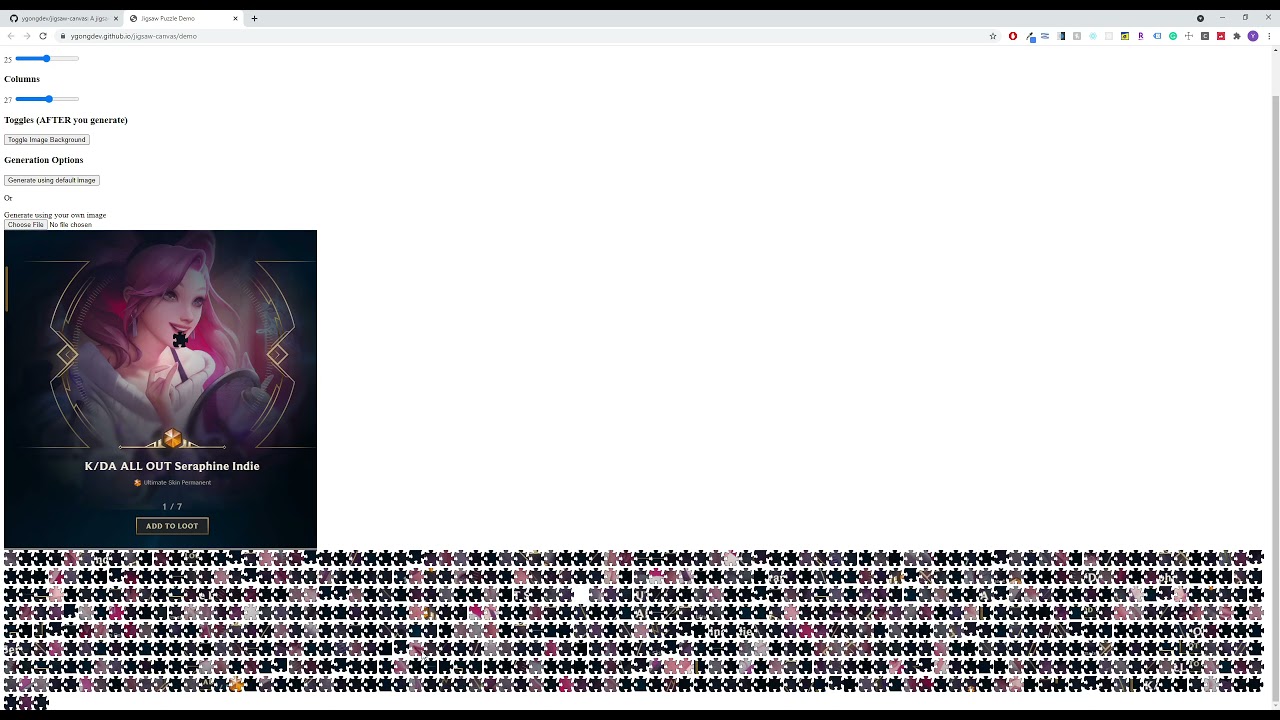Click 'Toggles (AFTER you generate)' heading
This screenshot has width=1280, height=720.
click(x=66, y=120)
